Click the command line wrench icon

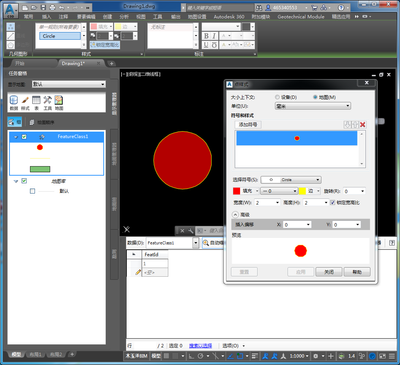pyautogui.click(x=191, y=230)
